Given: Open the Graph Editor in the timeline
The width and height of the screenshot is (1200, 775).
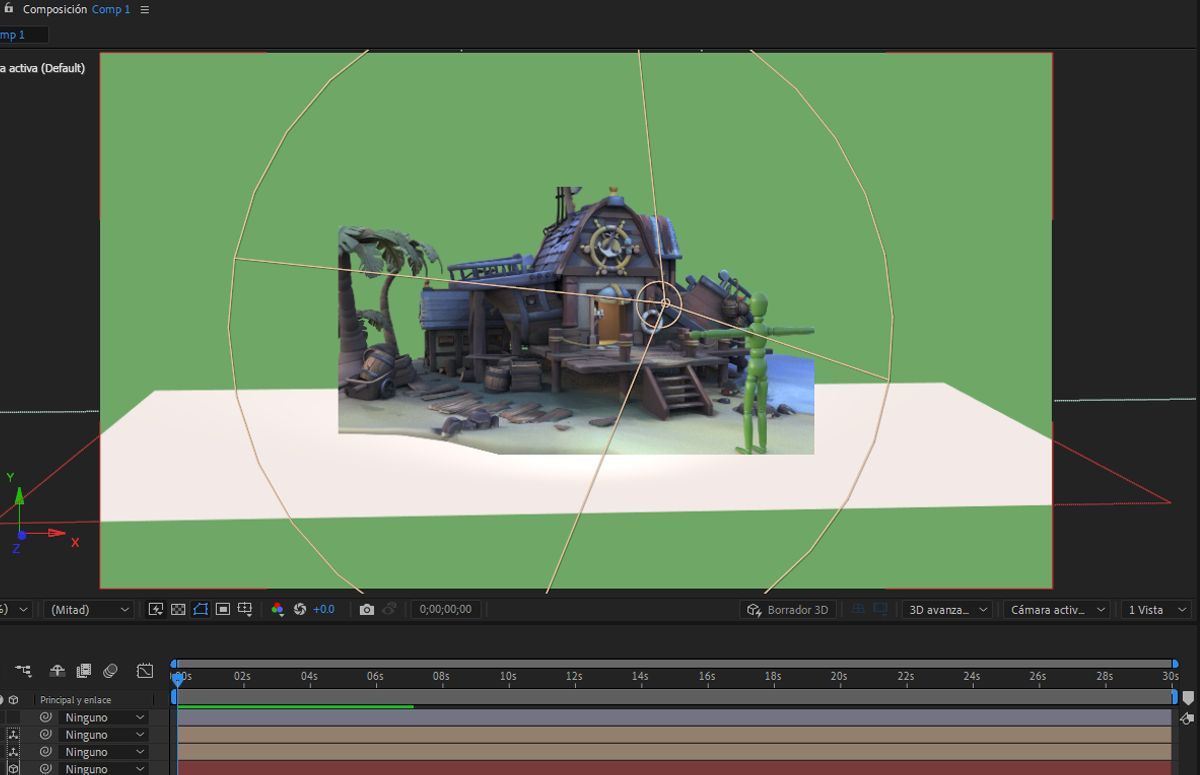Looking at the screenshot, I should click(x=144, y=671).
